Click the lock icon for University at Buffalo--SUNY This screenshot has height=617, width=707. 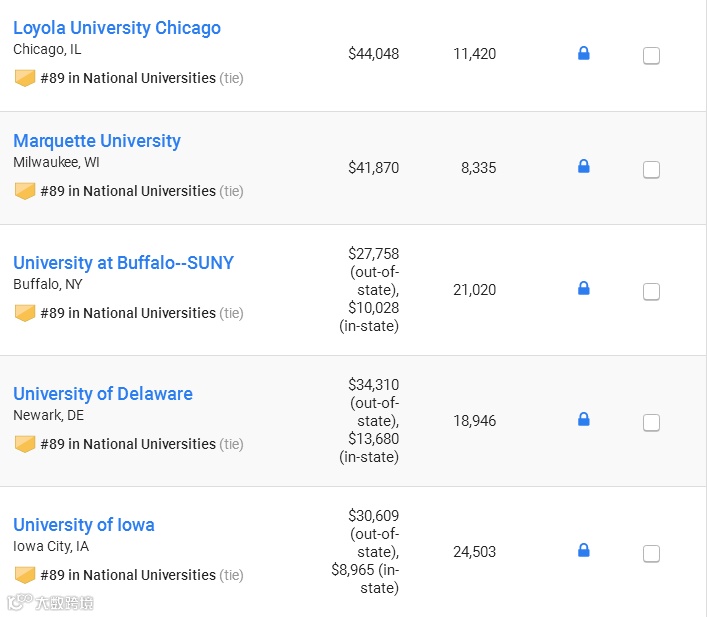584,289
